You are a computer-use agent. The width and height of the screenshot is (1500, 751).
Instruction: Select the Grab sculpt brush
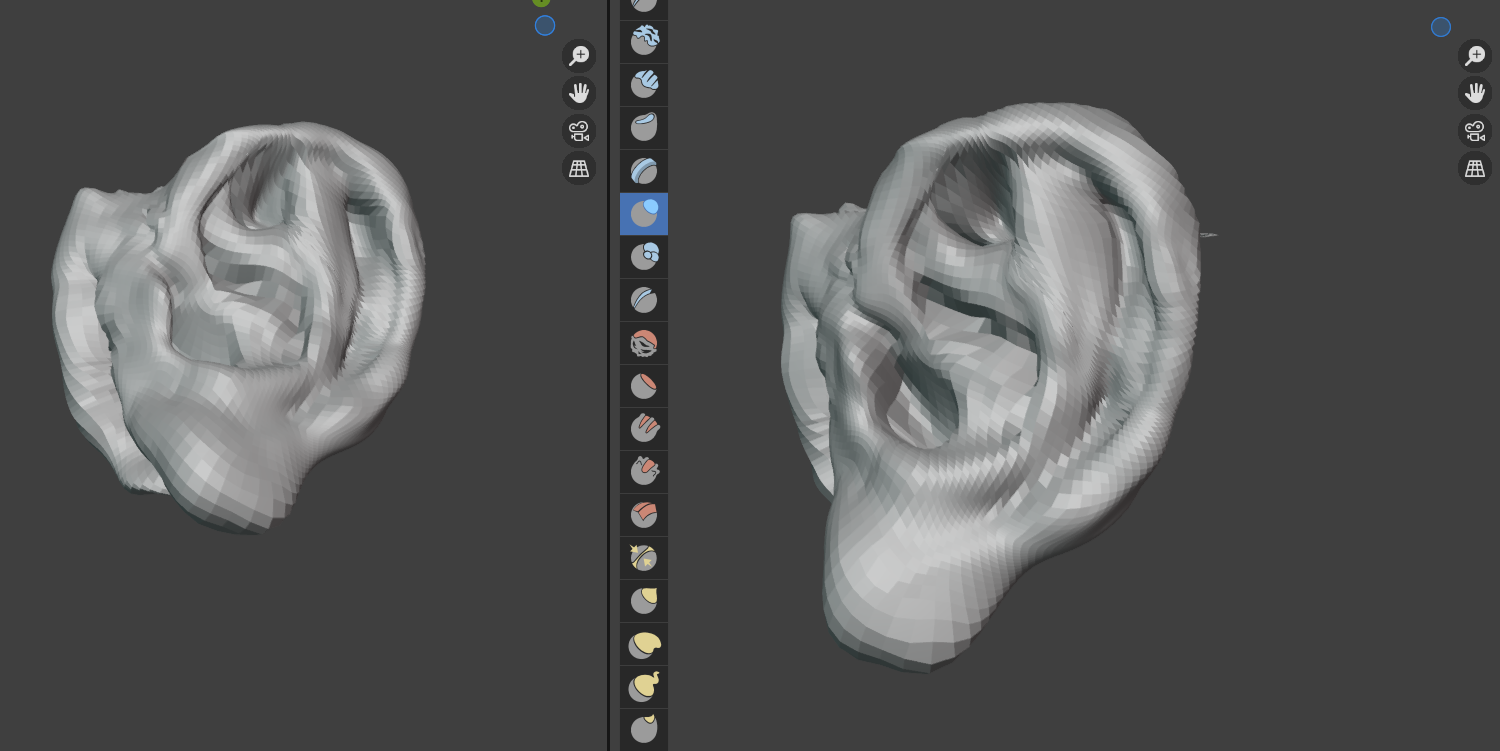click(x=644, y=601)
